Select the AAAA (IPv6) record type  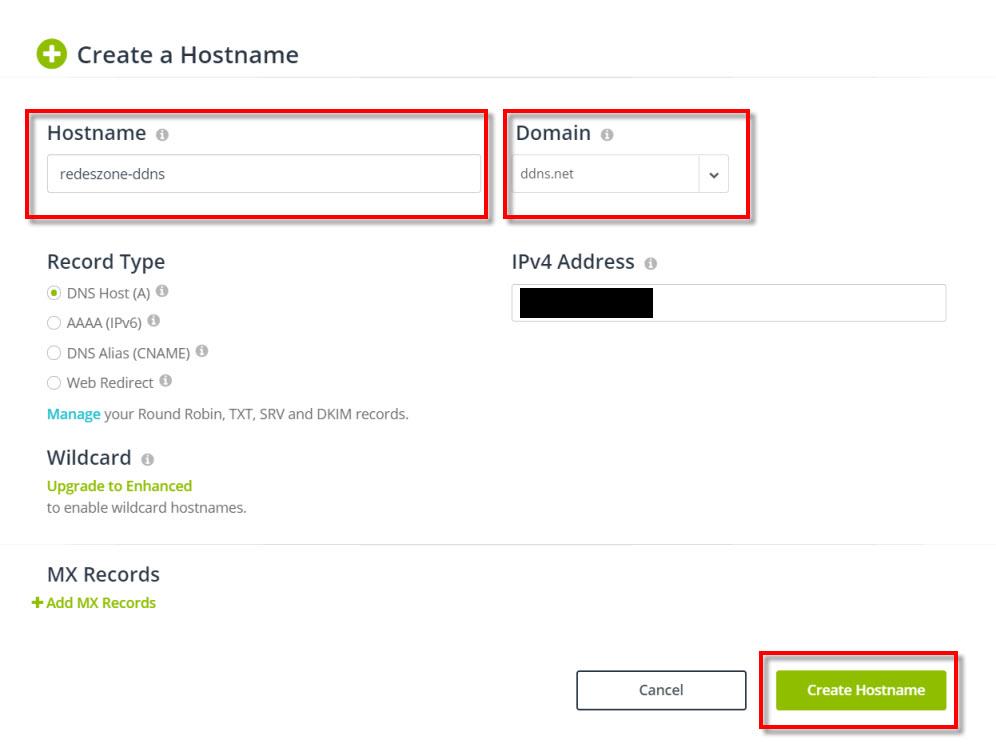point(54,323)
